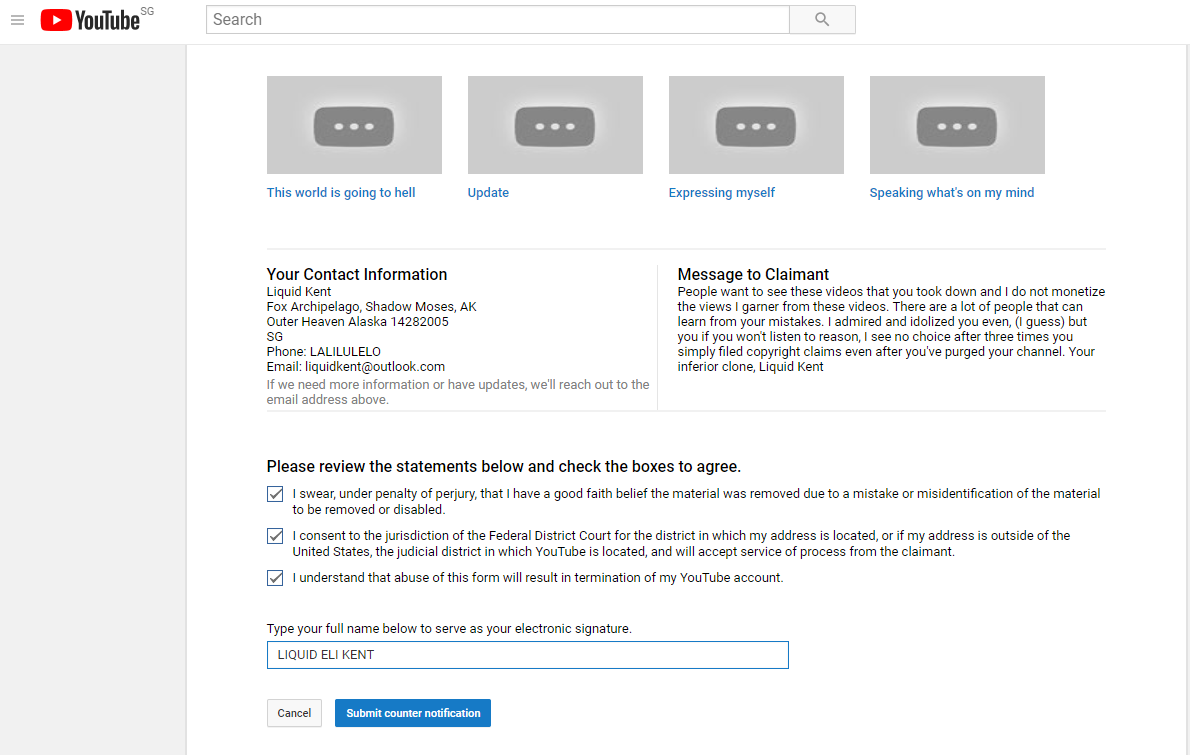The width and height of the screenshot is (1190, 755).
Task: Click the search magnifier button
Action: coord(822,20)
